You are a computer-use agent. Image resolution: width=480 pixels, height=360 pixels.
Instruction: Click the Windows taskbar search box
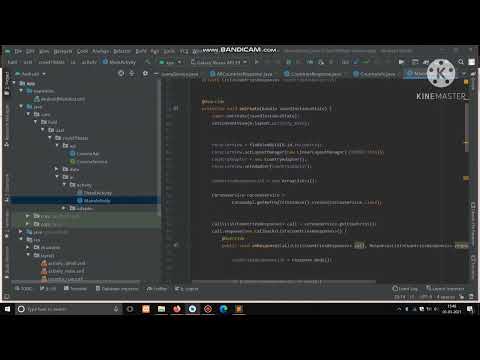point(69,309)
